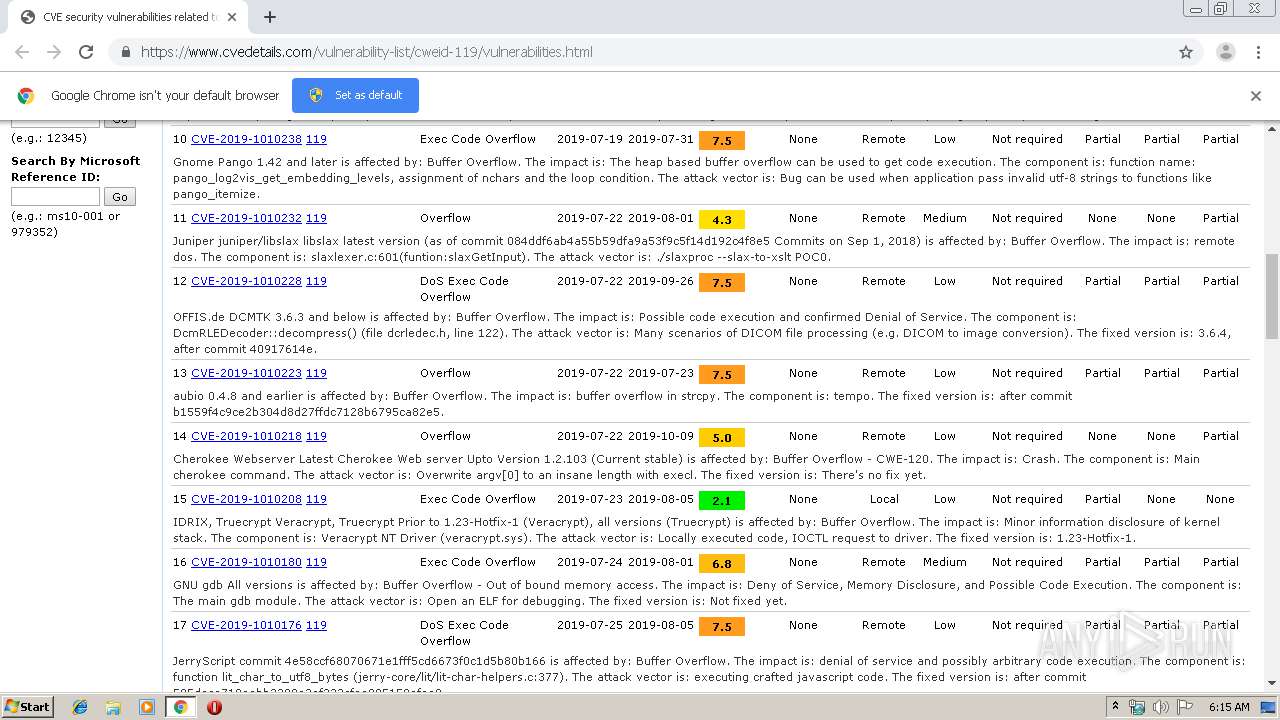
Task: Close the CVE security vulnerabilities tab
Action: (232, 17)
